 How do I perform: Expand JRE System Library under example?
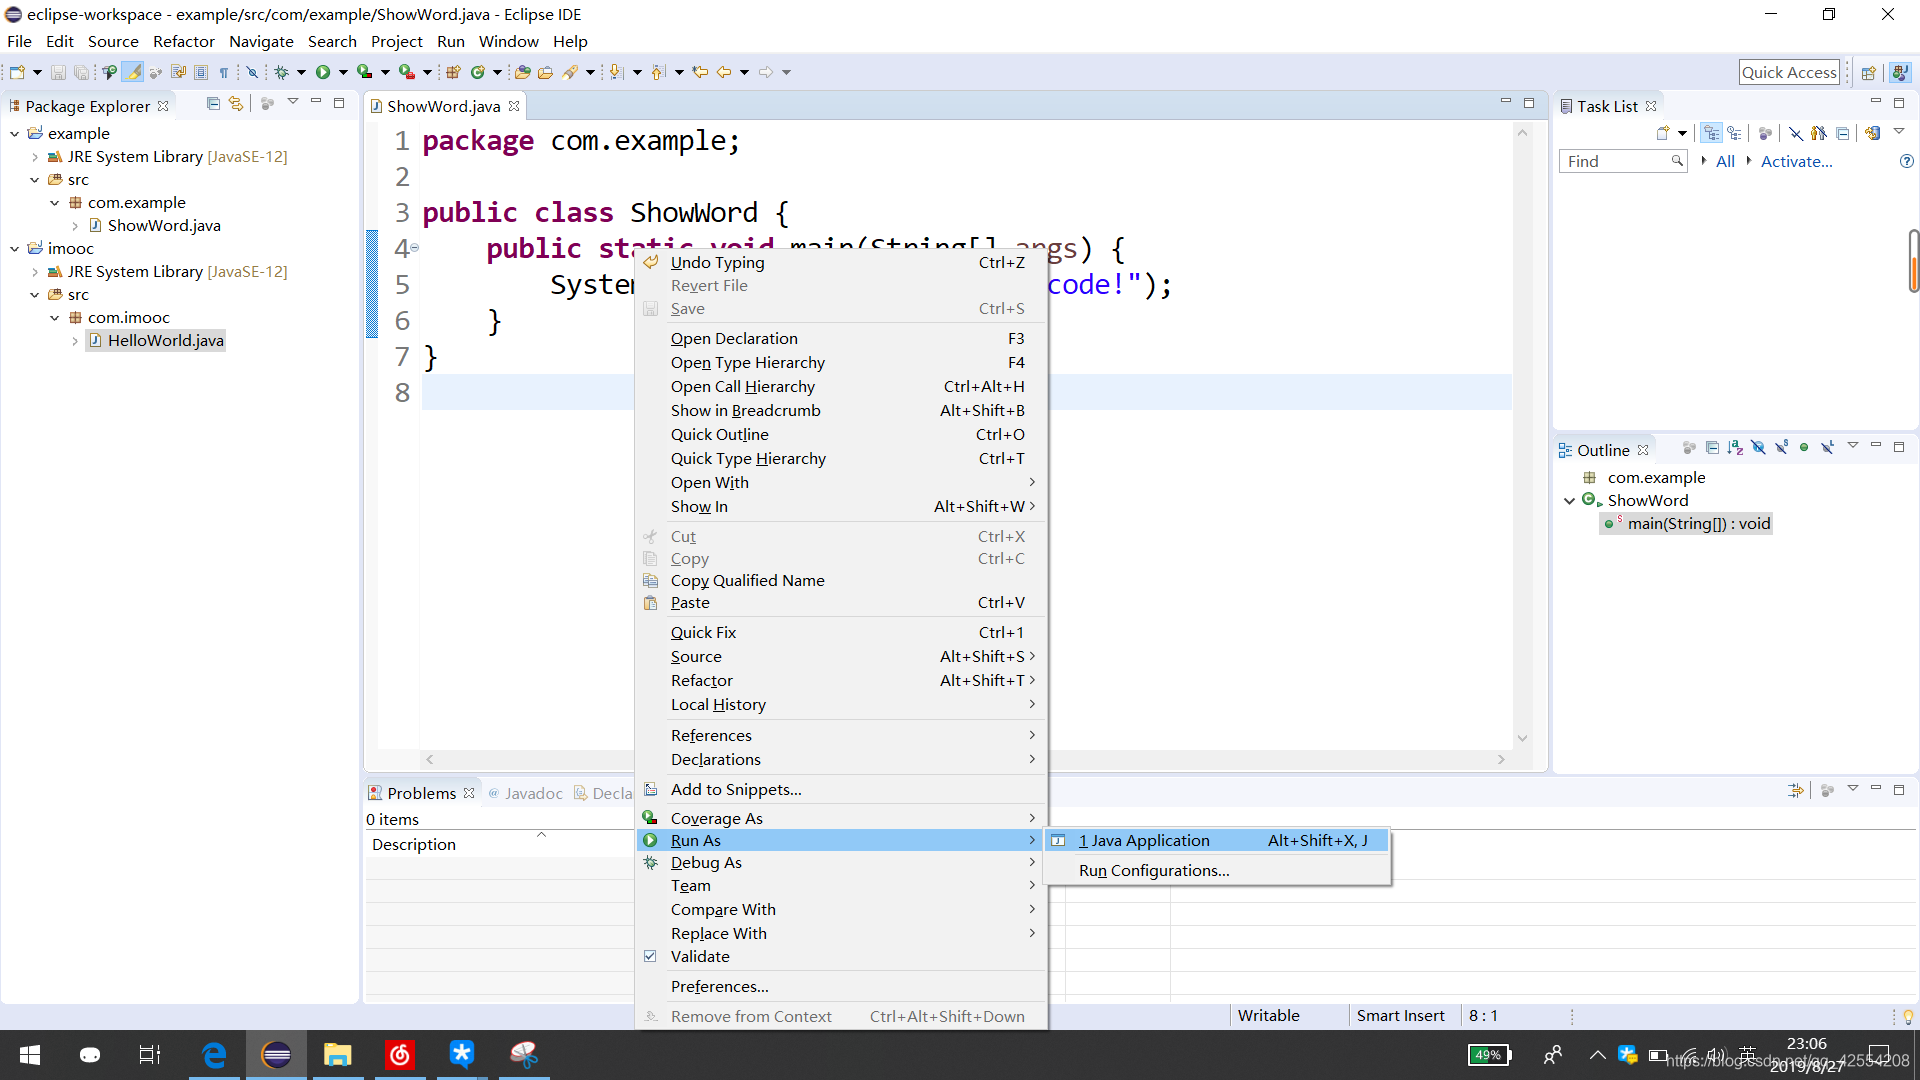coord(35,157)
